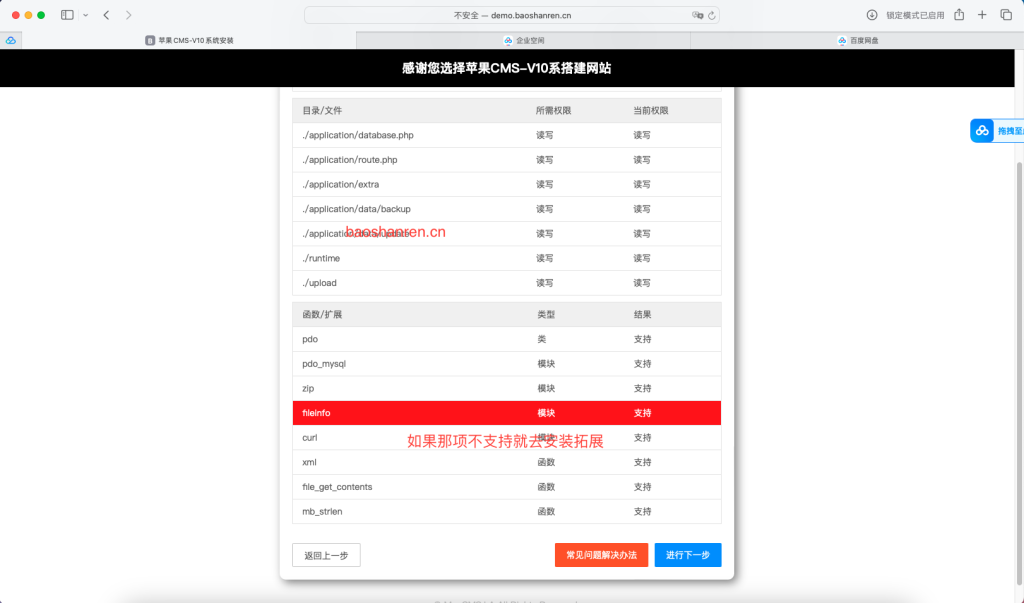Image resolution: width=1024 pixels, height=603 pixels.
Task: Click 支持 result in fileinfo row
Action: tap(643, 413)
